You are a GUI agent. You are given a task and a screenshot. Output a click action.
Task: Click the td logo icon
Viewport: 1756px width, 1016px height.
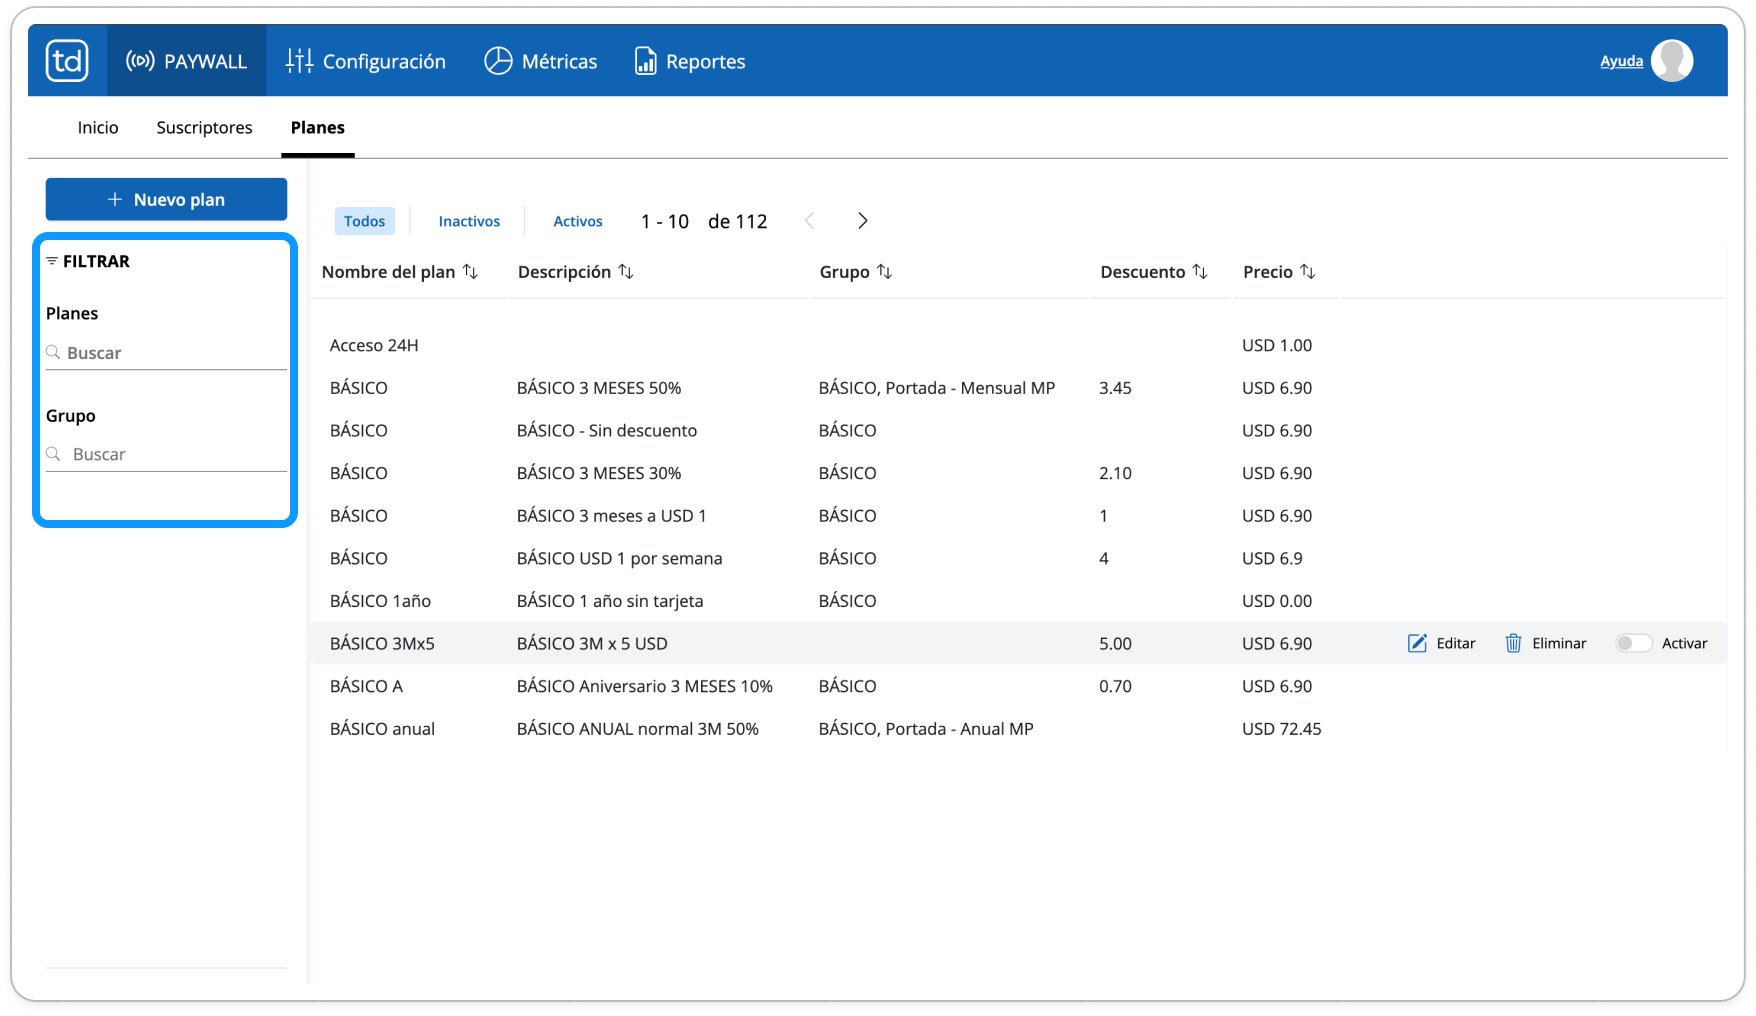[x=67, y=61]
